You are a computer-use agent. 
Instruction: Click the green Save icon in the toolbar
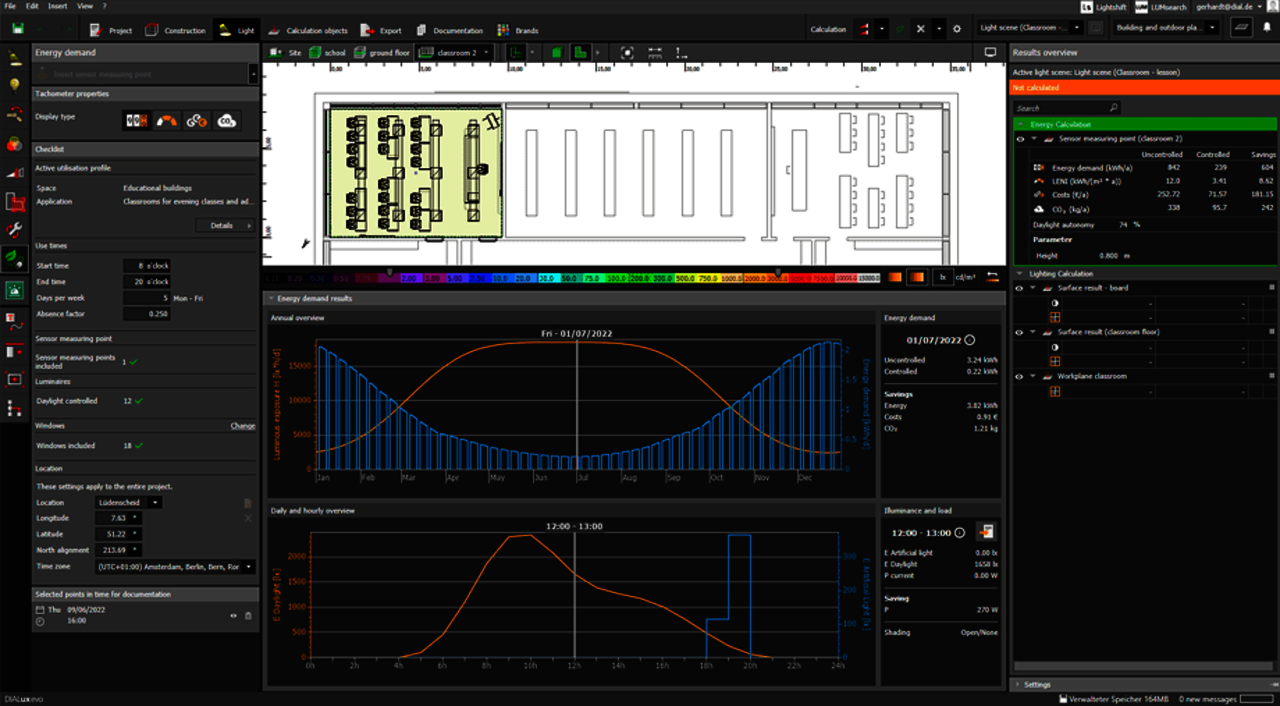16,30
